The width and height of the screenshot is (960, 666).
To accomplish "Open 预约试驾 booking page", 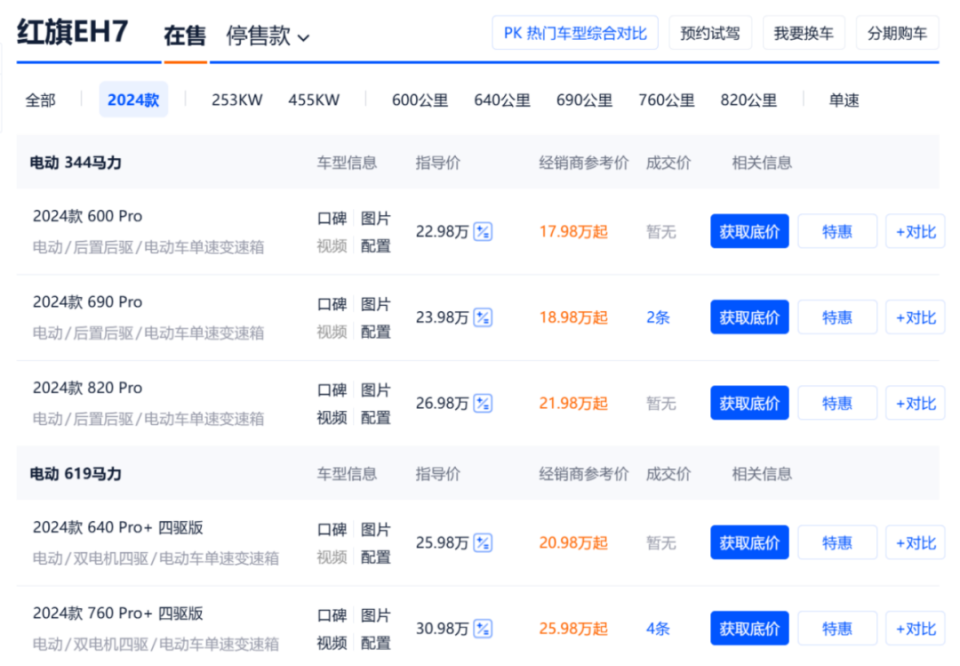I will coord(710,32).
